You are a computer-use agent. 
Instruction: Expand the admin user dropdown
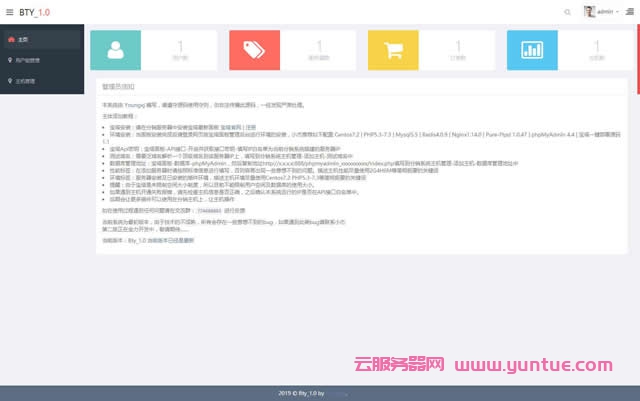click(x=606, y=12)
